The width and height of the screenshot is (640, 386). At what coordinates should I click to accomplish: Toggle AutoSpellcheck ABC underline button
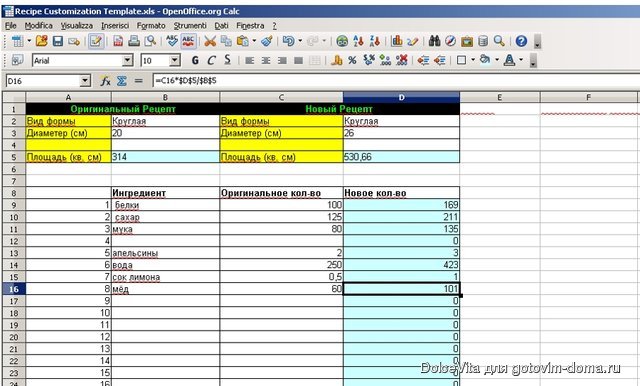pyautogui.click(x=188, y=41)
